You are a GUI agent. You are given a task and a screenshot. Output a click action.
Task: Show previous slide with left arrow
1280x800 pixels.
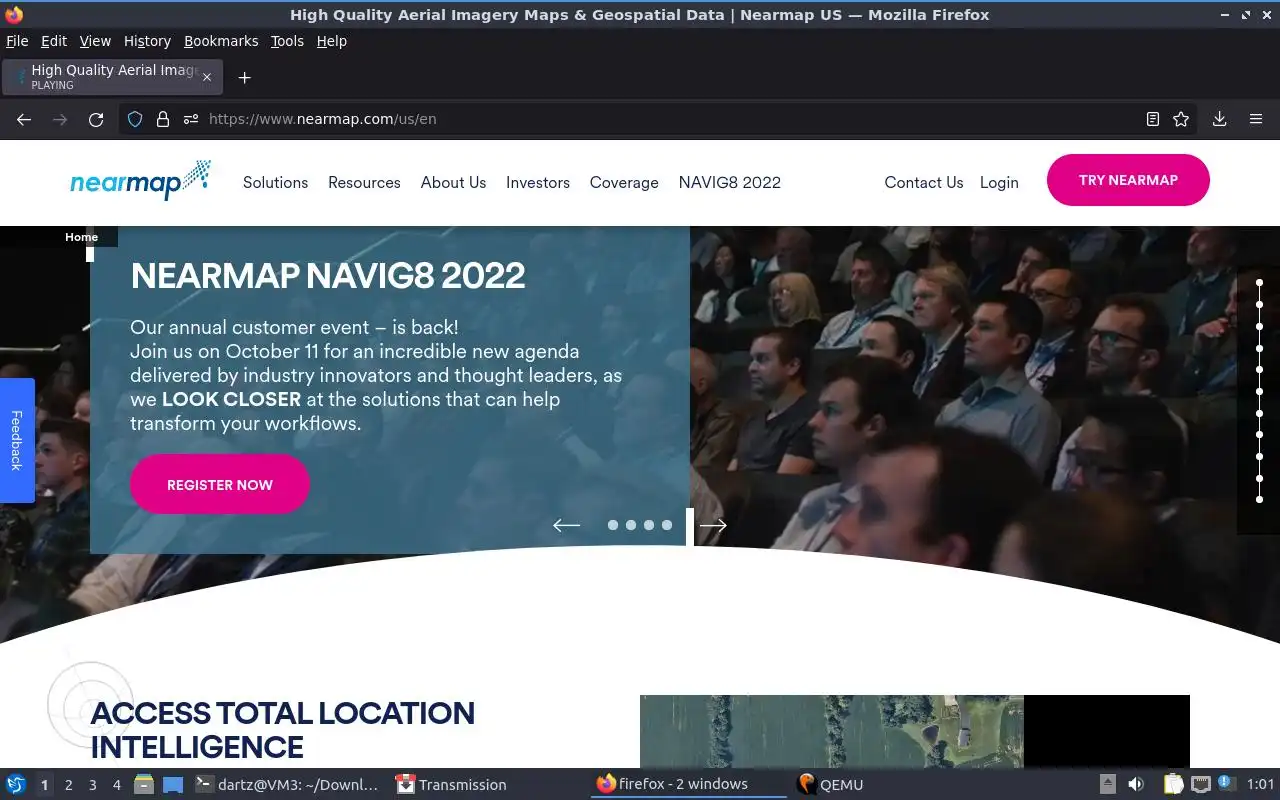(566, 525)
